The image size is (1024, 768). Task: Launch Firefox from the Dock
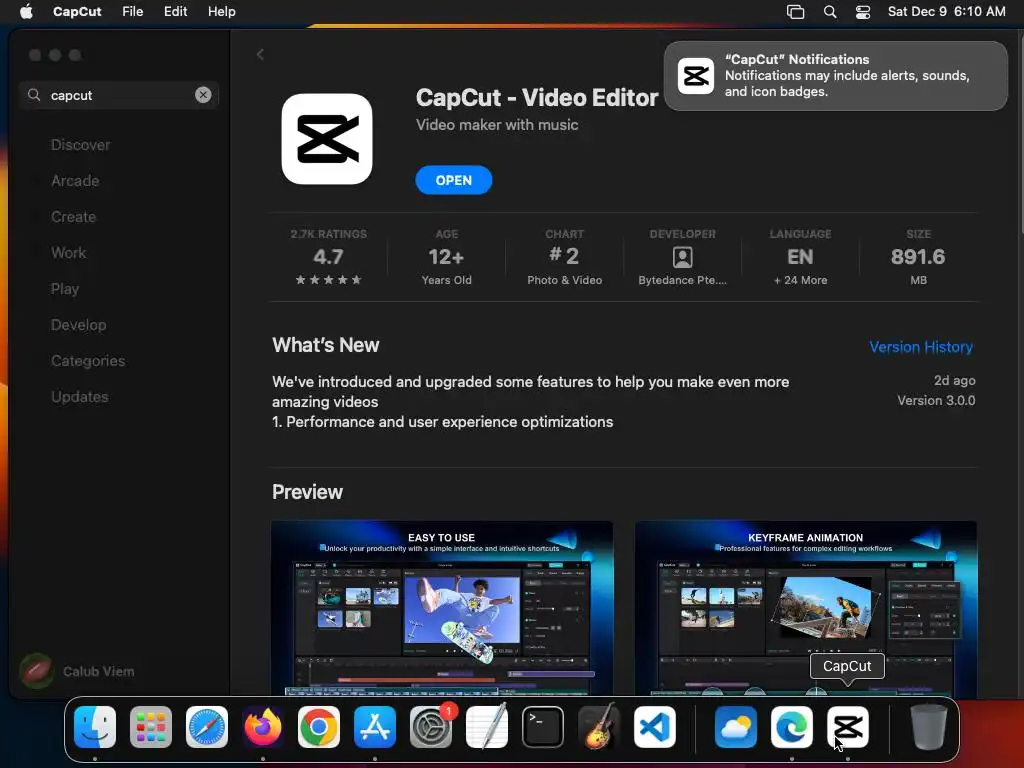pyautogui.click(x=263, y=727)
